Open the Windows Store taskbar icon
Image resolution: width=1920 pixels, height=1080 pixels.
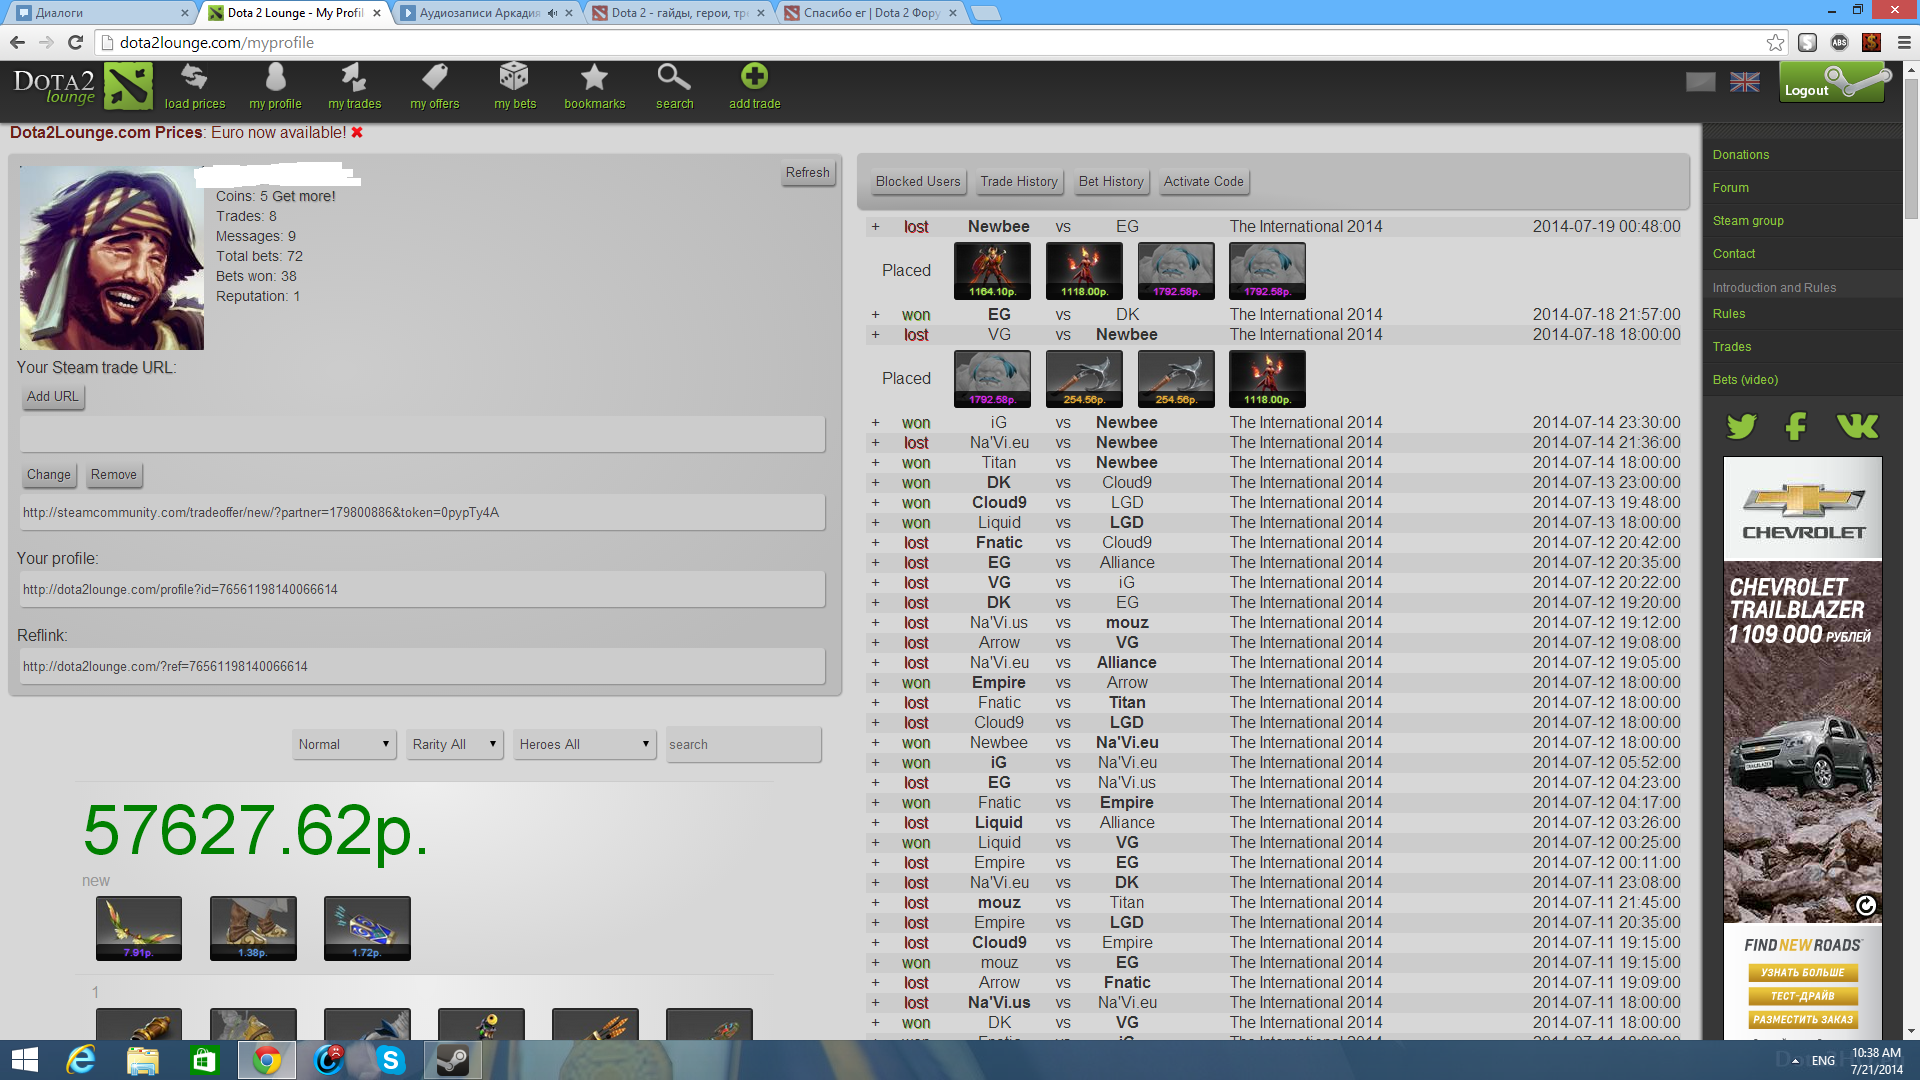pyautogui.click(x=204, y=1060)
